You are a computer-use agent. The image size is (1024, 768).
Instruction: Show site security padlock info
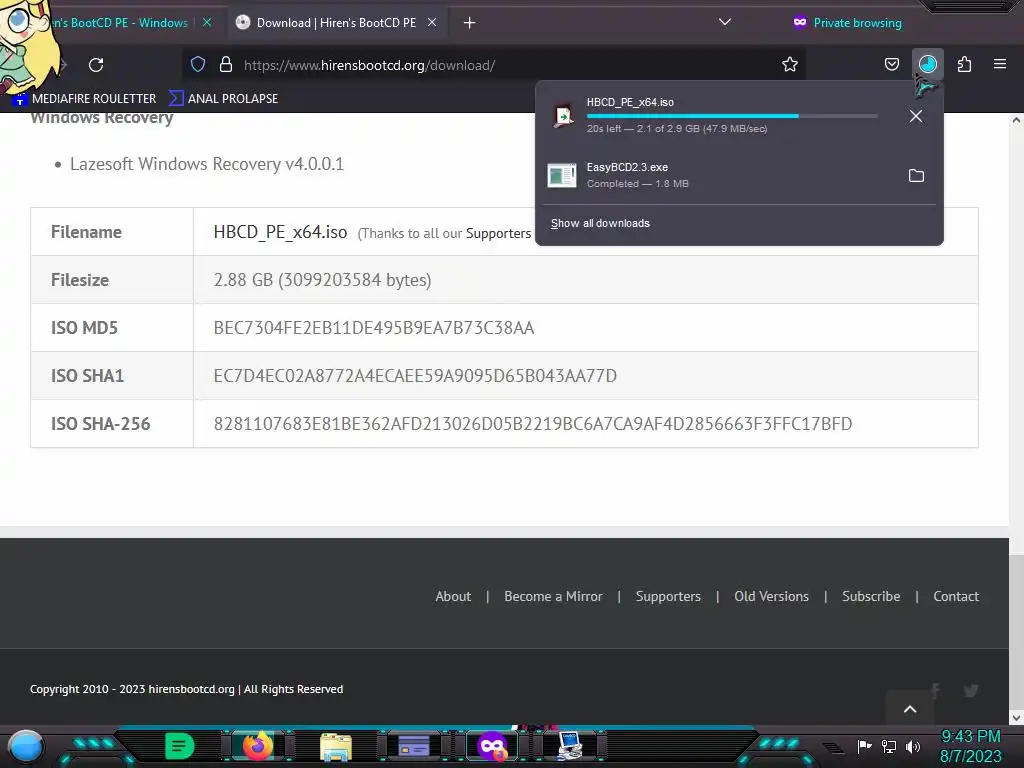pyautogui.click(x=226, y=64)
